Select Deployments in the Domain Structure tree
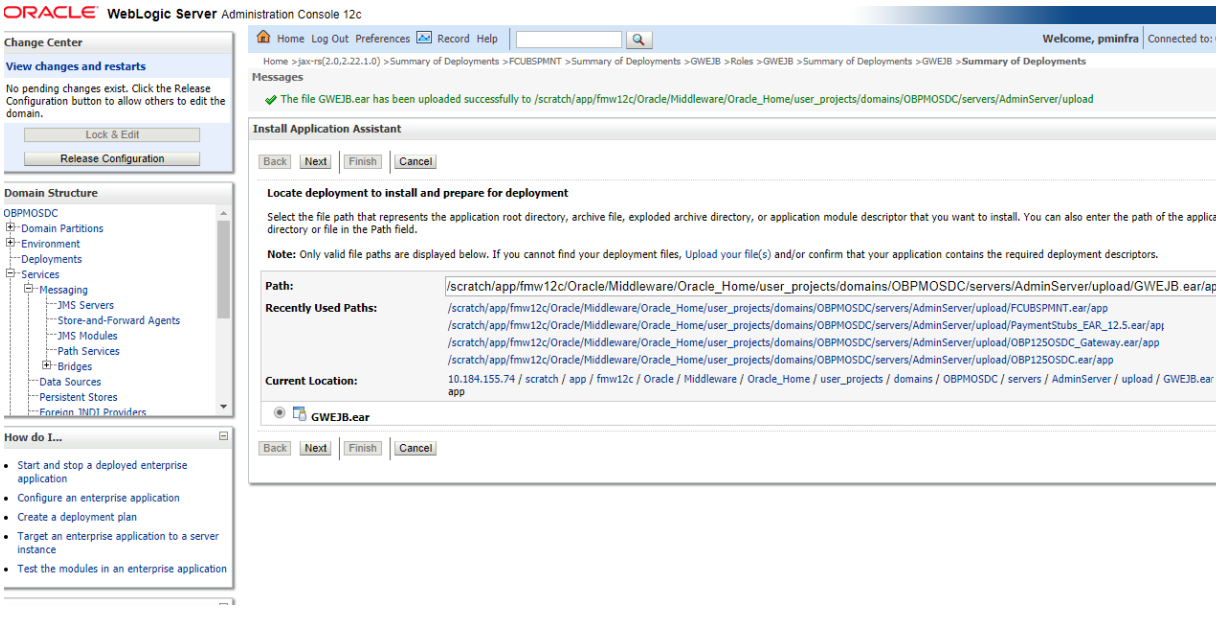 (51, 258)
